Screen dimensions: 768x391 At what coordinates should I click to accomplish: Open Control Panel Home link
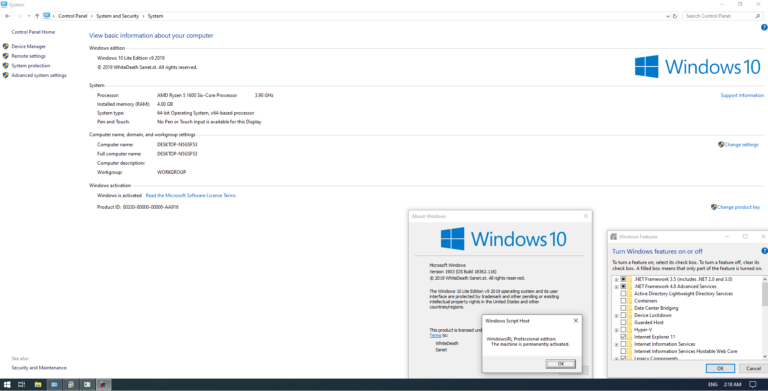coord(33,32)
